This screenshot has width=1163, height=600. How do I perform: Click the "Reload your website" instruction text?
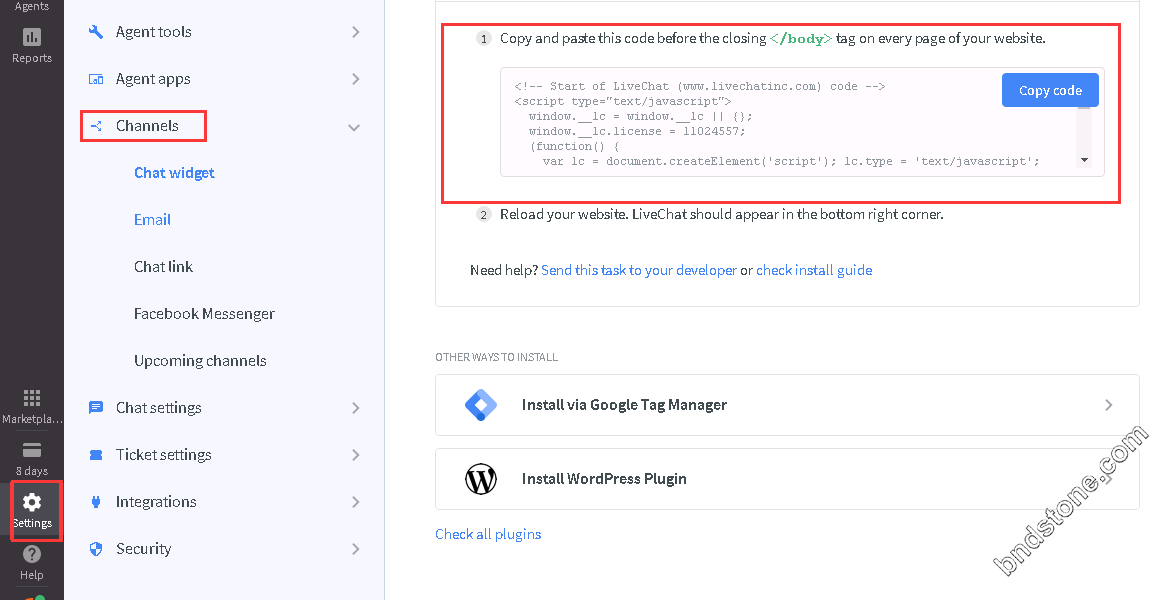point(722,214)
